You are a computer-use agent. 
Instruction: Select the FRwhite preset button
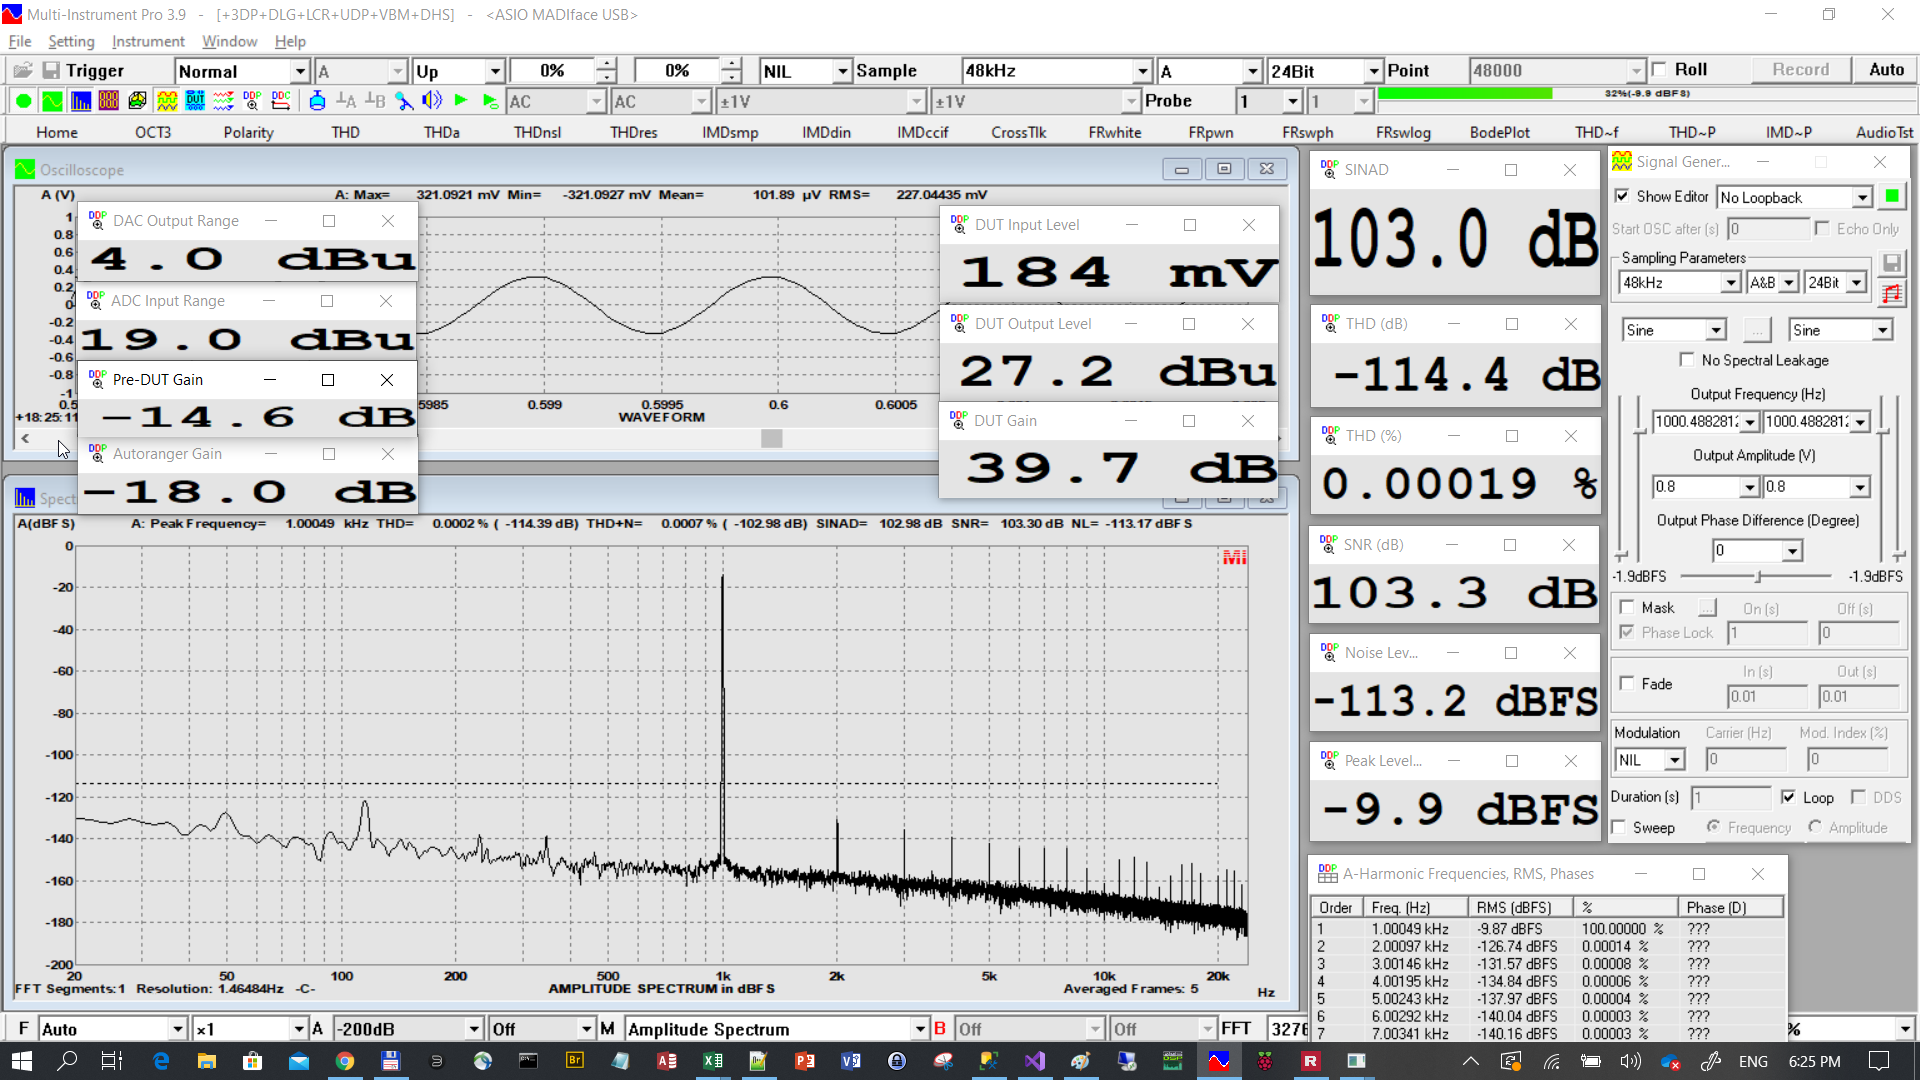(x=1114, y=132)
